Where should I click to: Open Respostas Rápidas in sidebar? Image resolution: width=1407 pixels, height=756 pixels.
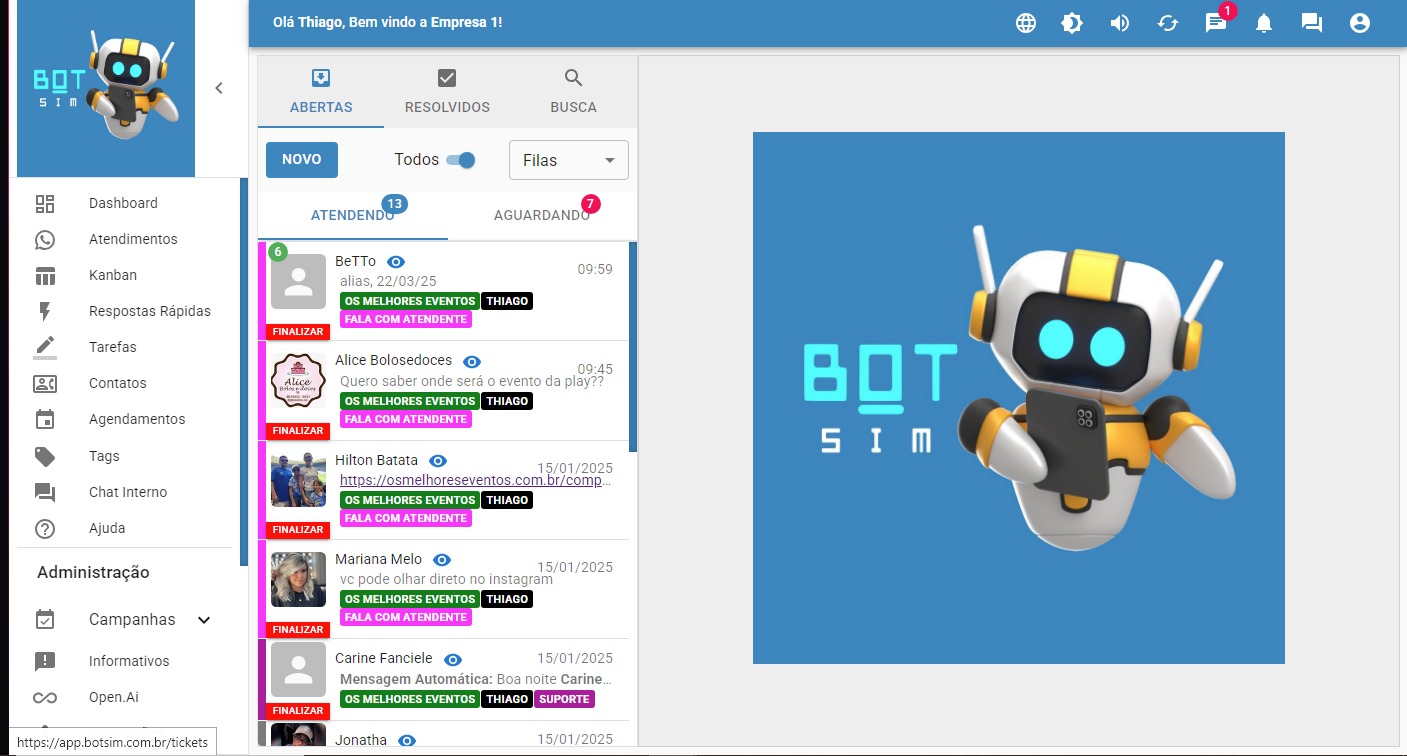(x=149, y=311)
